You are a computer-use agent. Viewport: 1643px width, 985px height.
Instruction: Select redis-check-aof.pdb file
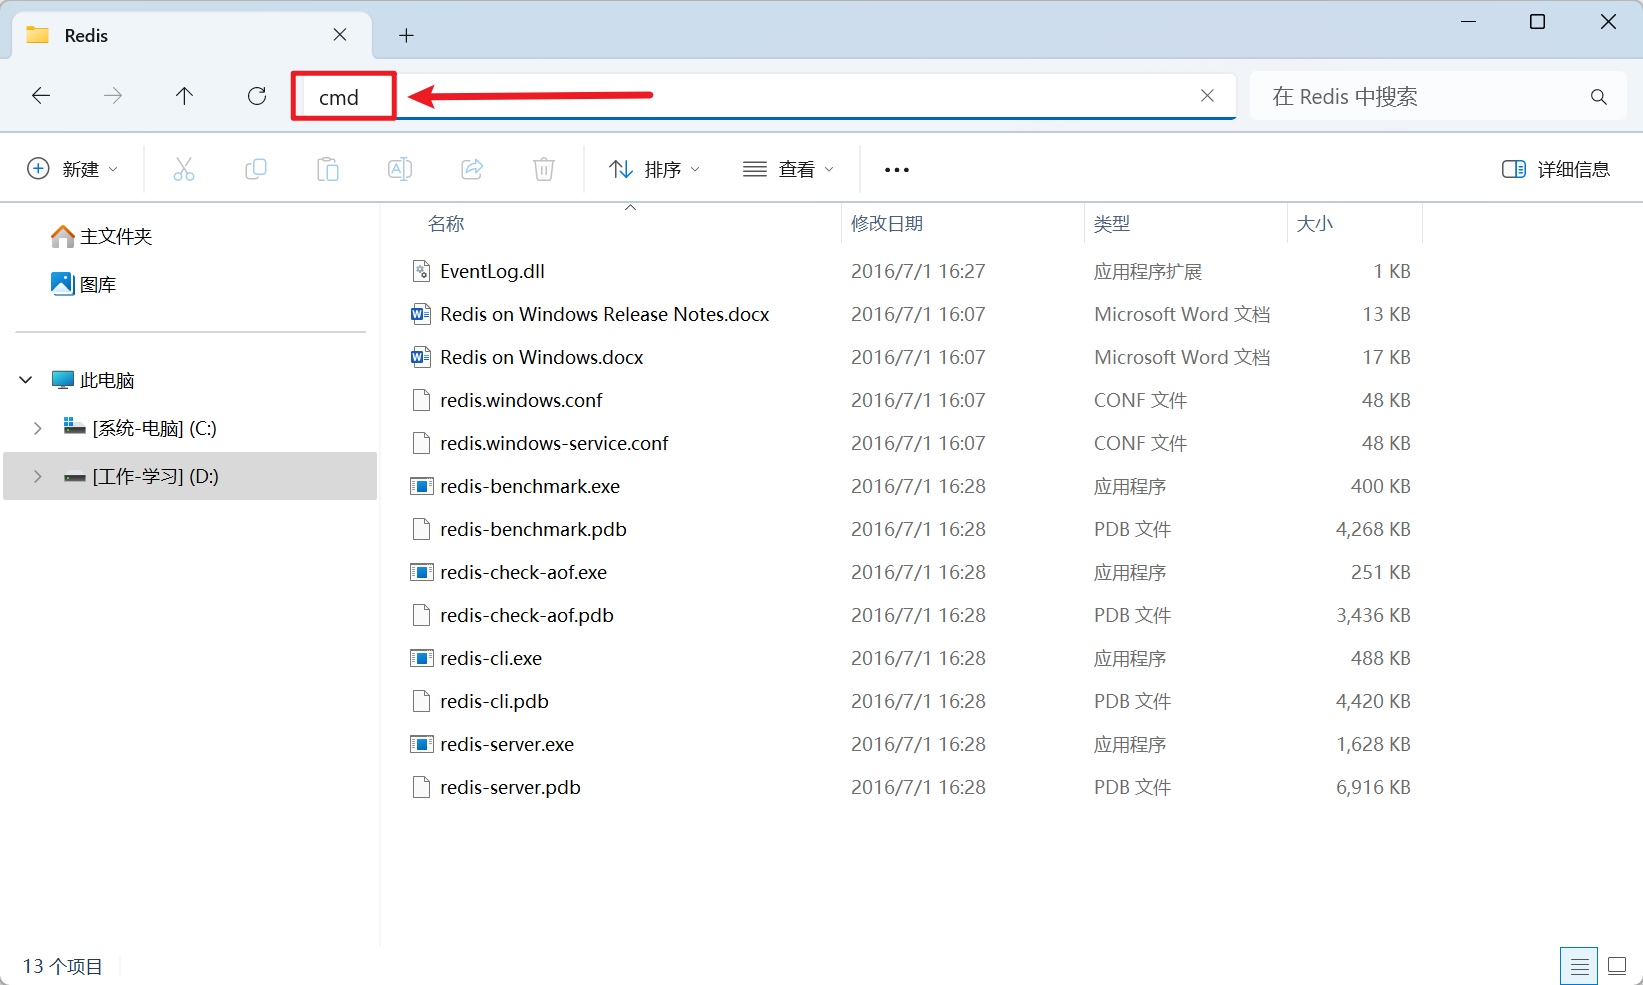point(527,615)
